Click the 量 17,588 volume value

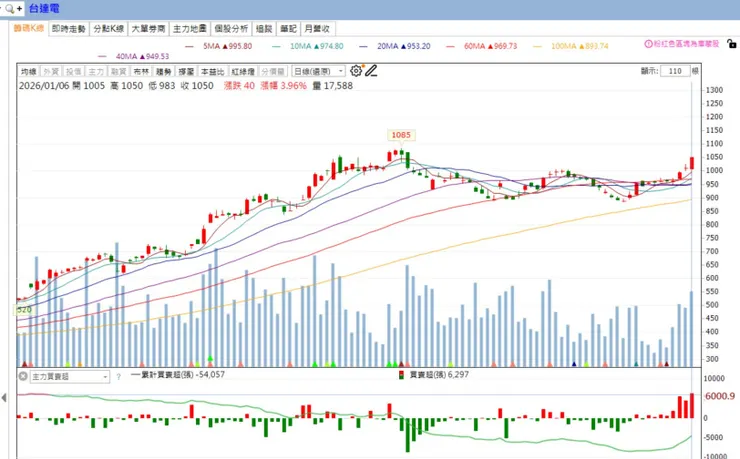tap(332, 86)
